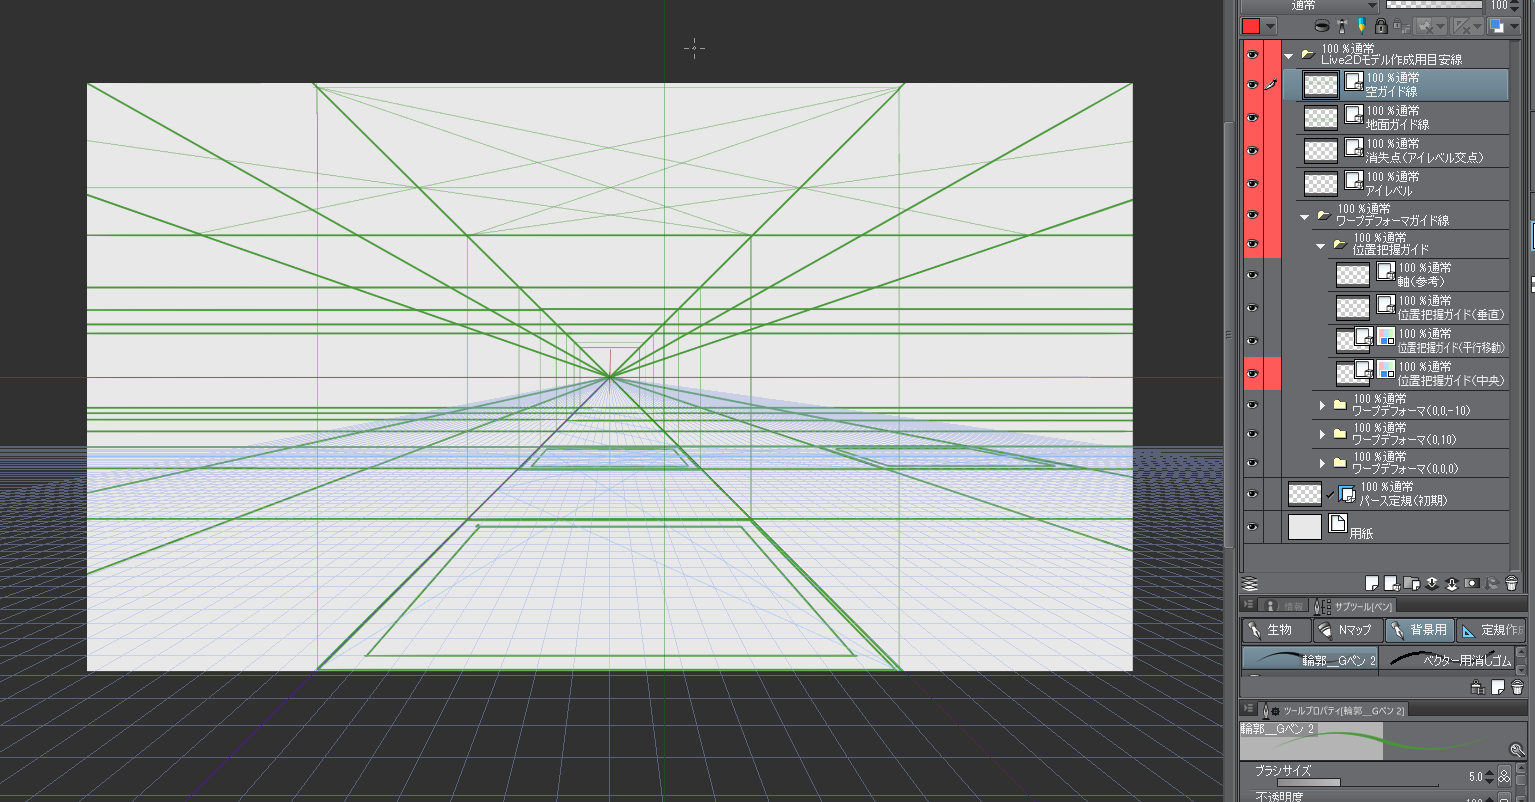
Task: Hide the 軸(参考) layer
Action: pyautogui.click(x=1252, y=274)
